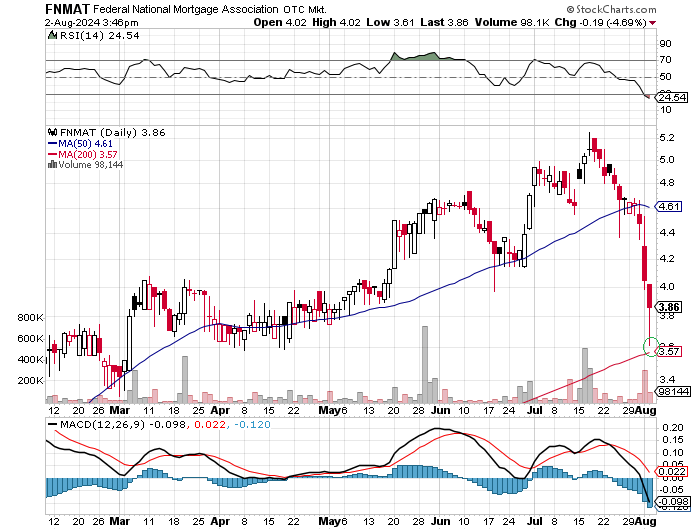Click the 'Volume 98.1K' header value
700x530 pixels.
512,22
